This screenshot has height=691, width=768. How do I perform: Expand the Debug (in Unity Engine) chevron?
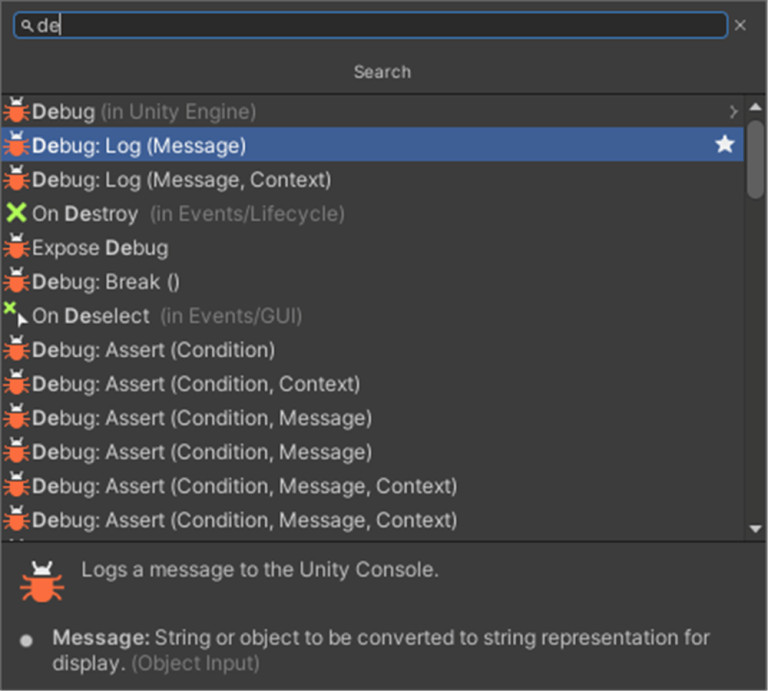click(733, 112)
